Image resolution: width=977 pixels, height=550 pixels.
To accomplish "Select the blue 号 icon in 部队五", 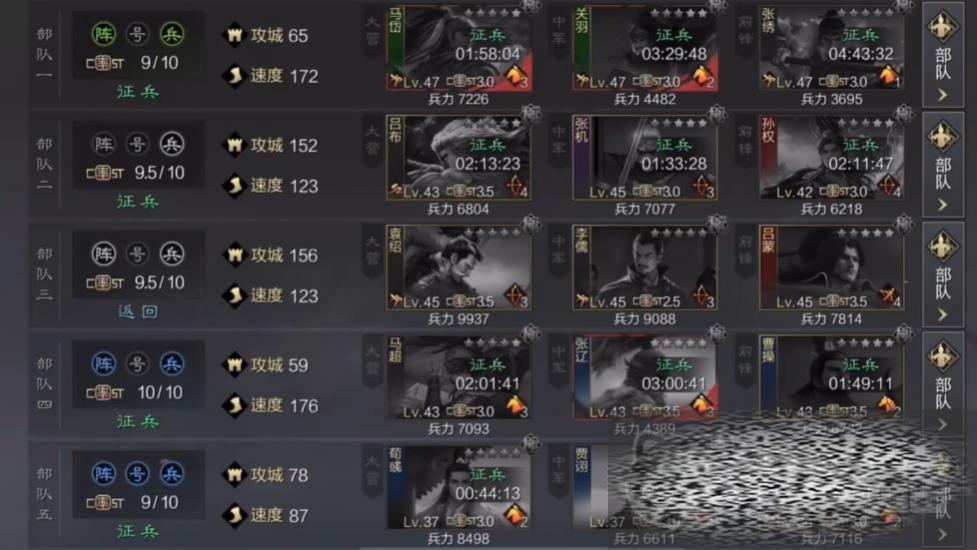I will click(x=137, y=474).
